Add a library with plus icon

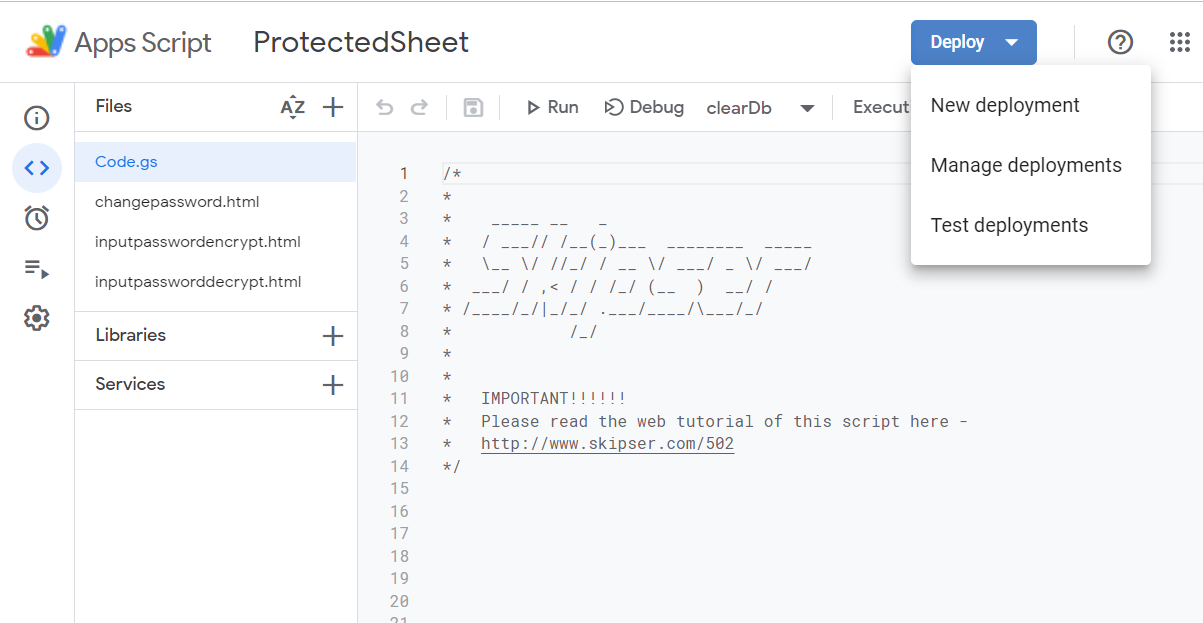pos(333,336)
